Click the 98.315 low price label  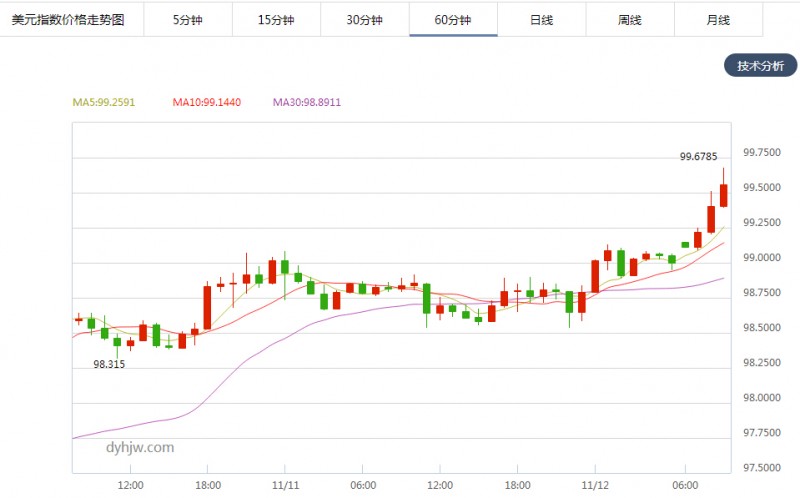point(109,365)
